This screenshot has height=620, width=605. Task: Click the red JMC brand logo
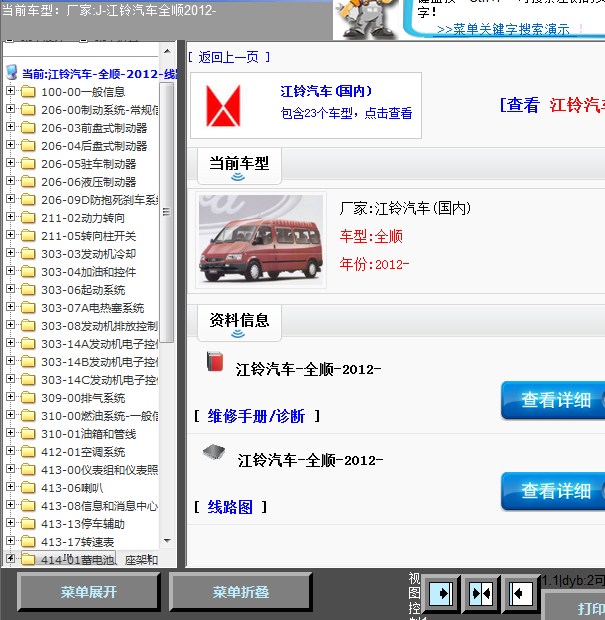point(223,106)
